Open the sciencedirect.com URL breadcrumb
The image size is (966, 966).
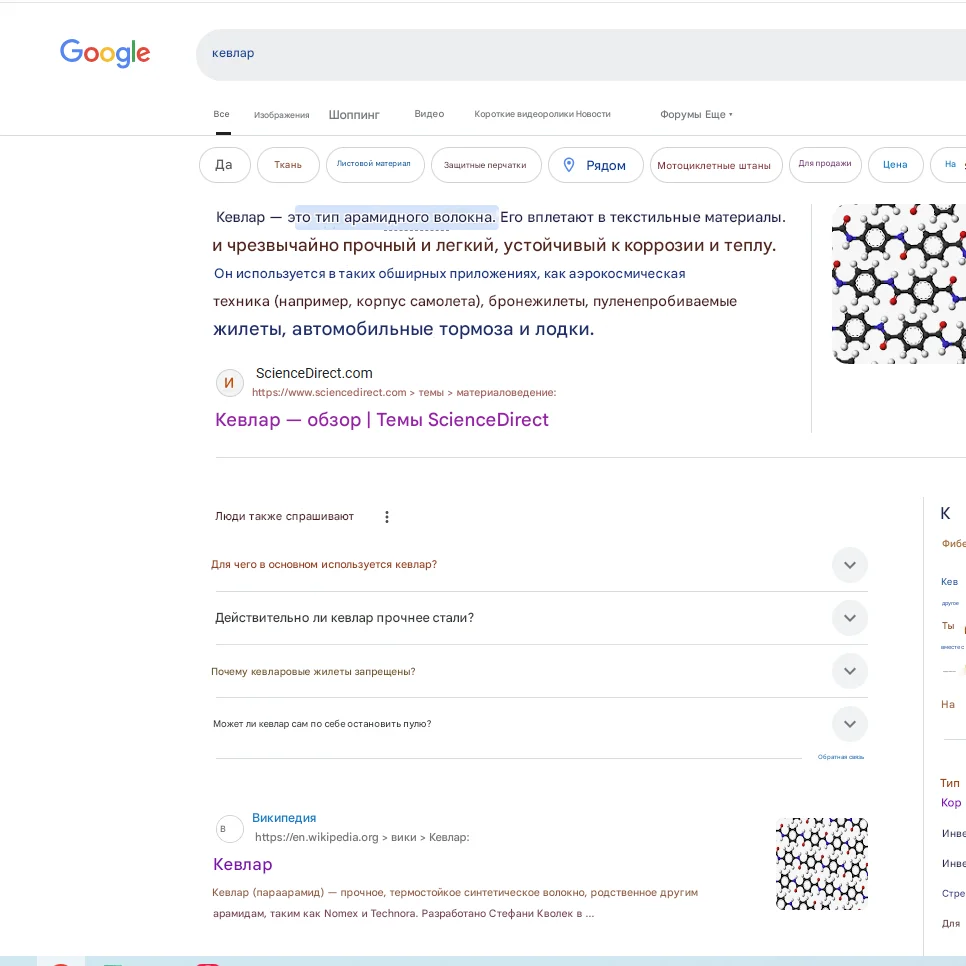pyautogui.click(x=404, y=392)
